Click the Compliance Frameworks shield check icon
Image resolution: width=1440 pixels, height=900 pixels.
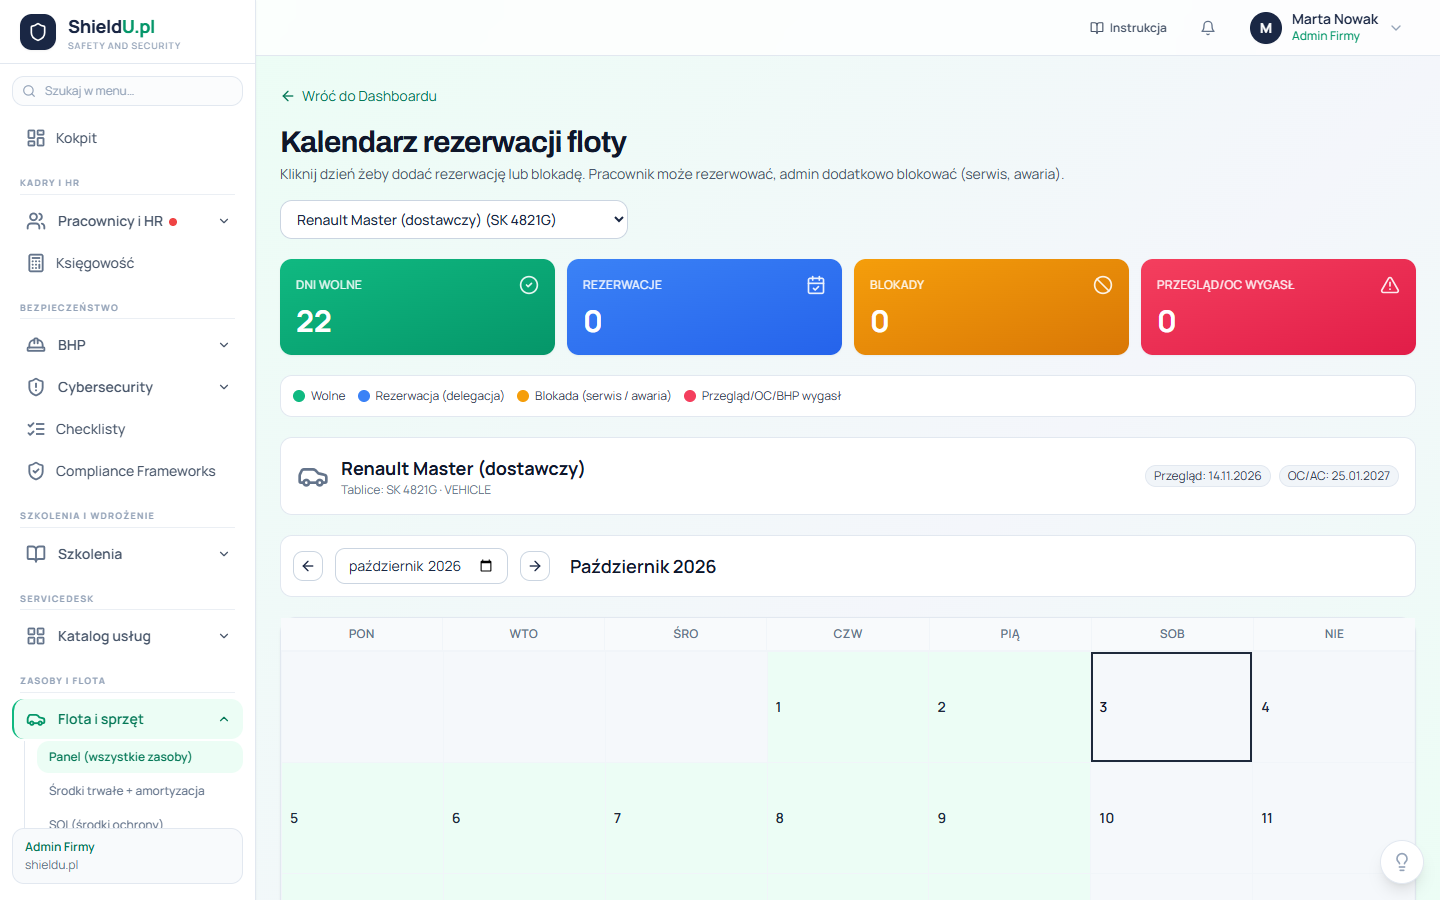36,471
